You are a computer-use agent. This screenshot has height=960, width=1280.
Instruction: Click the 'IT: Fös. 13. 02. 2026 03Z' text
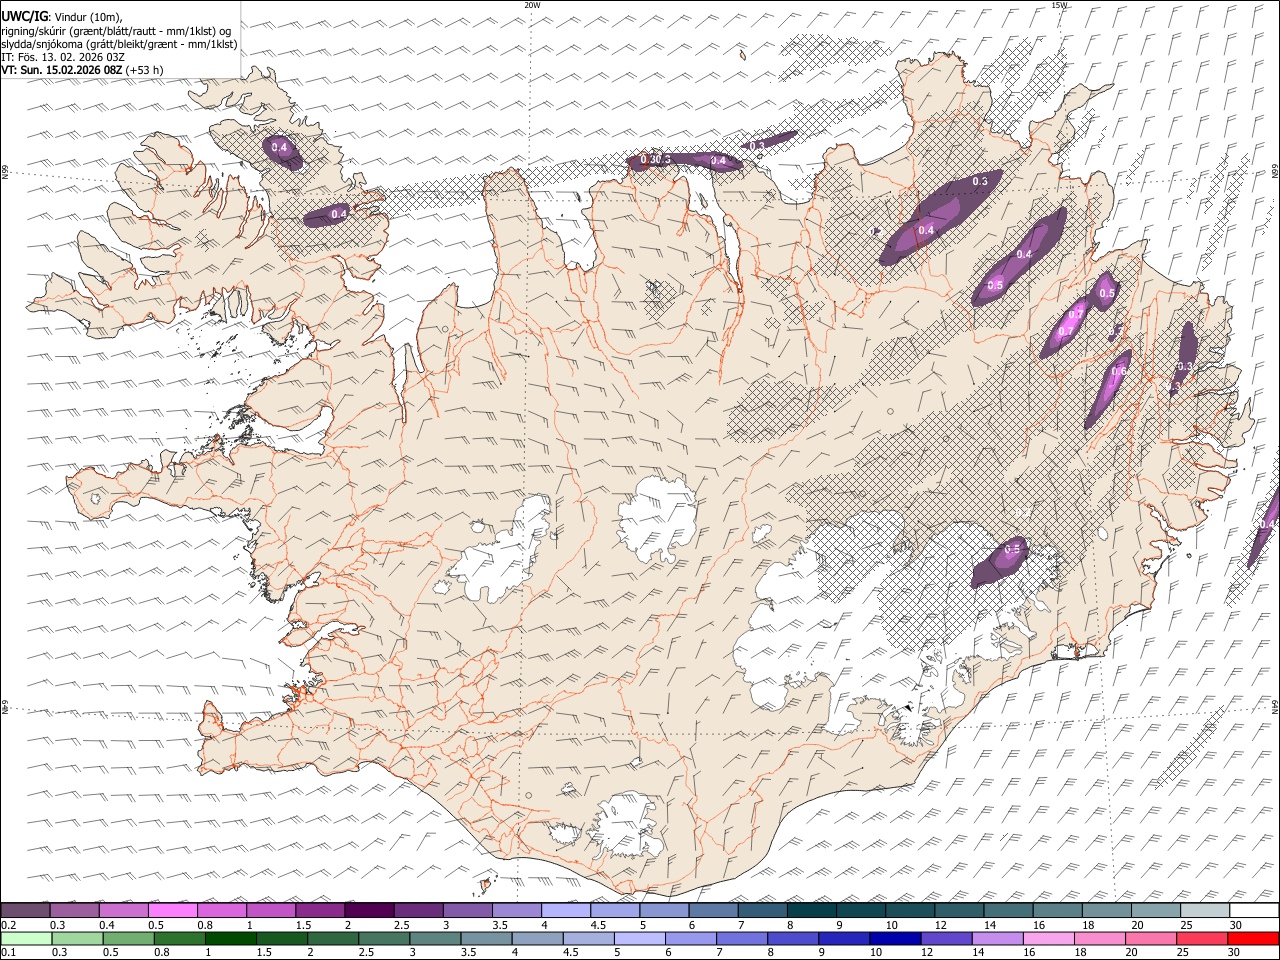[x=63, y=57]
